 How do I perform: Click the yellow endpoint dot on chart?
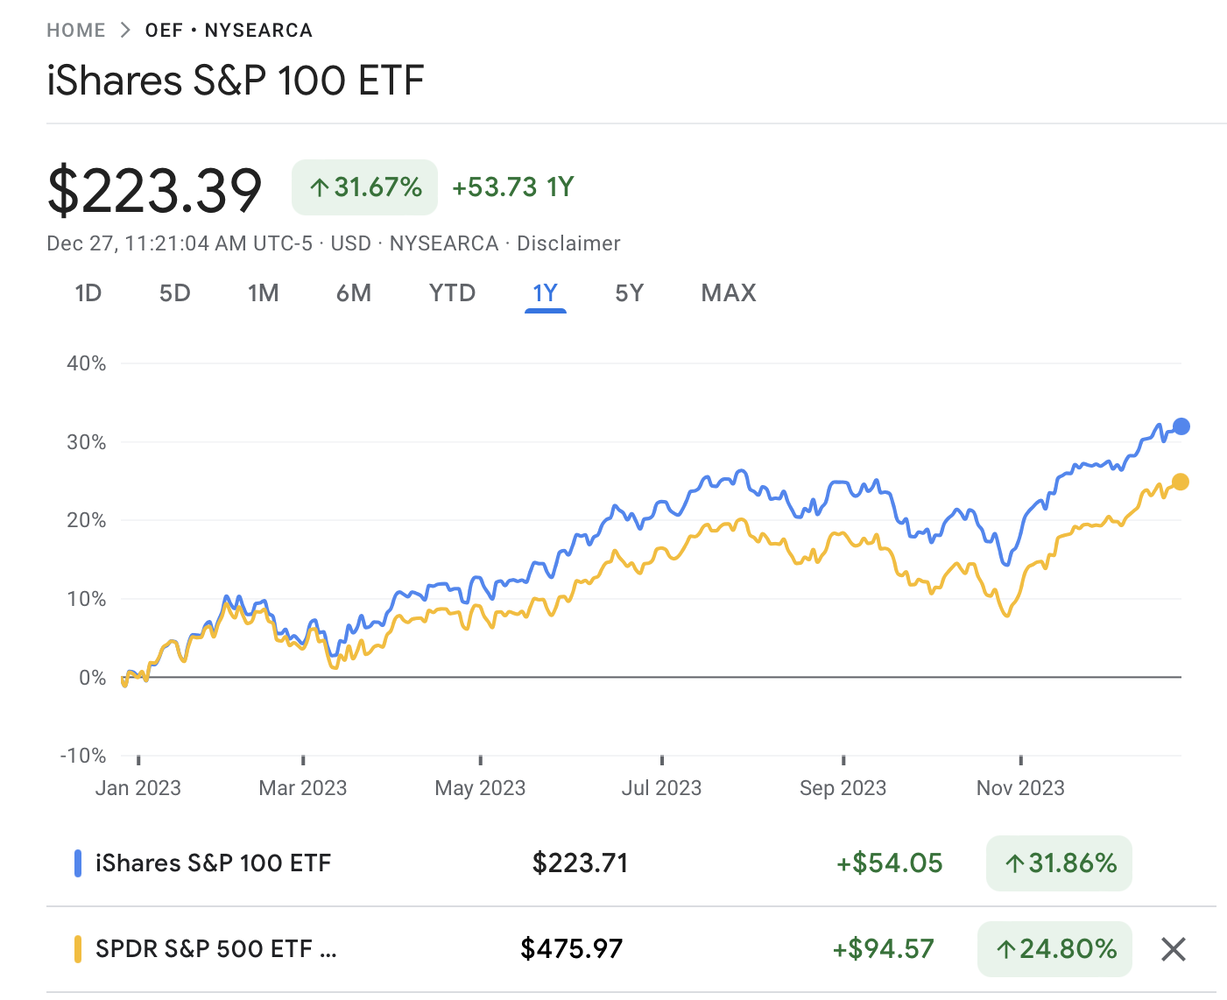pyautogui.click(x=1180, y=482)
